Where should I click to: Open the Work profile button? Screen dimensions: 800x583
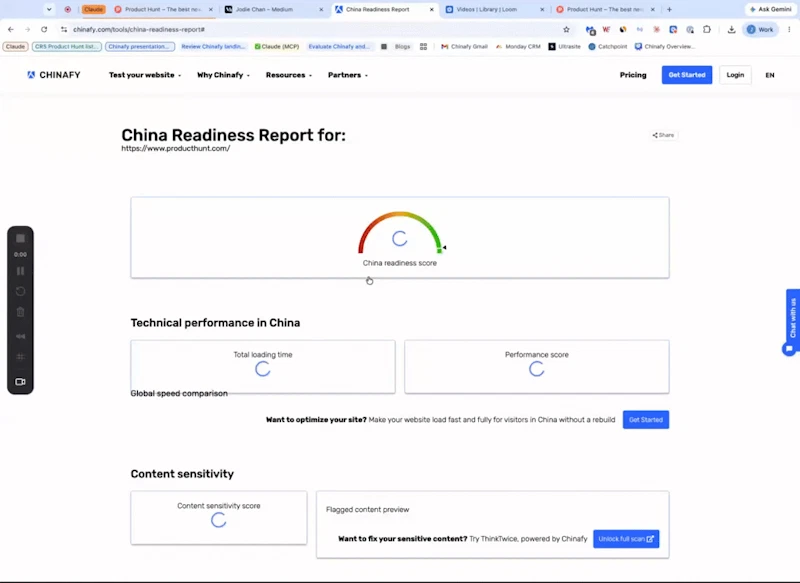click(x=760, y=30)
